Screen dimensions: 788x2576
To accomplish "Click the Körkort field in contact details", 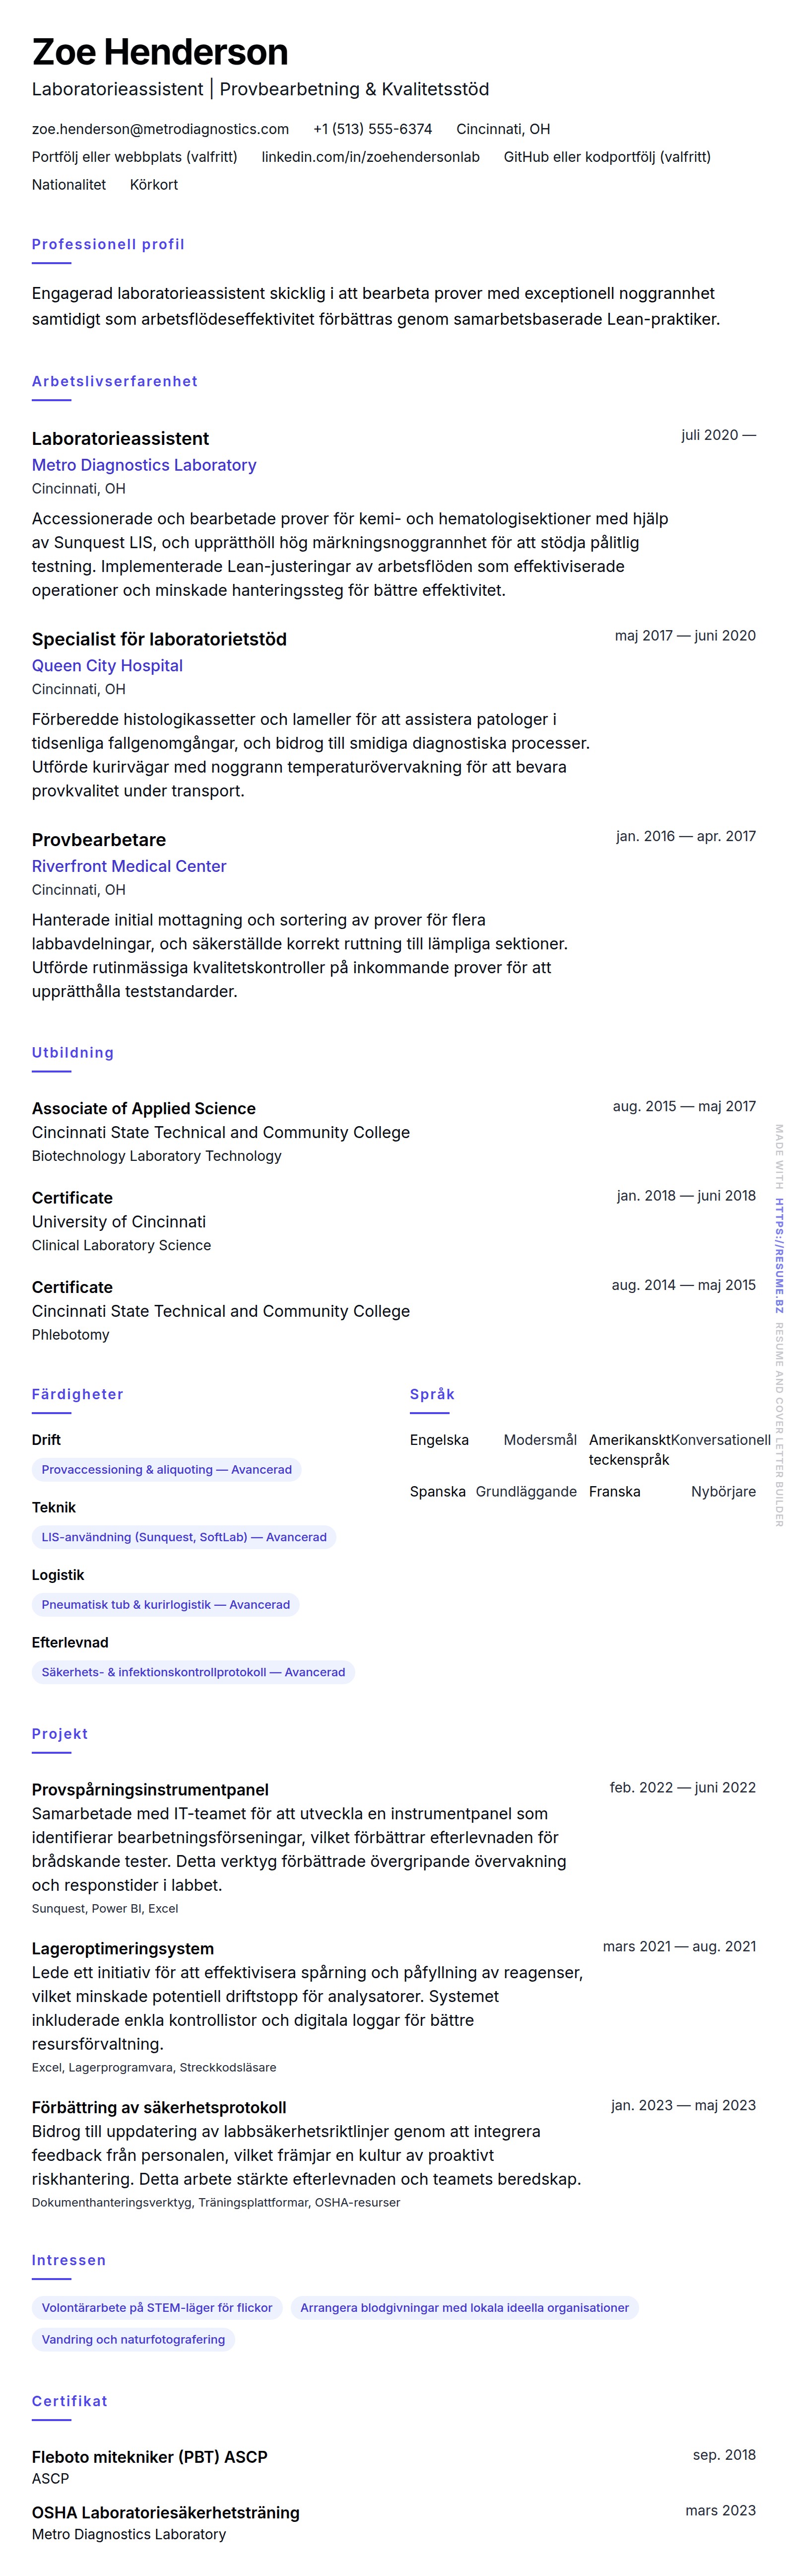I will coord(154,185).
